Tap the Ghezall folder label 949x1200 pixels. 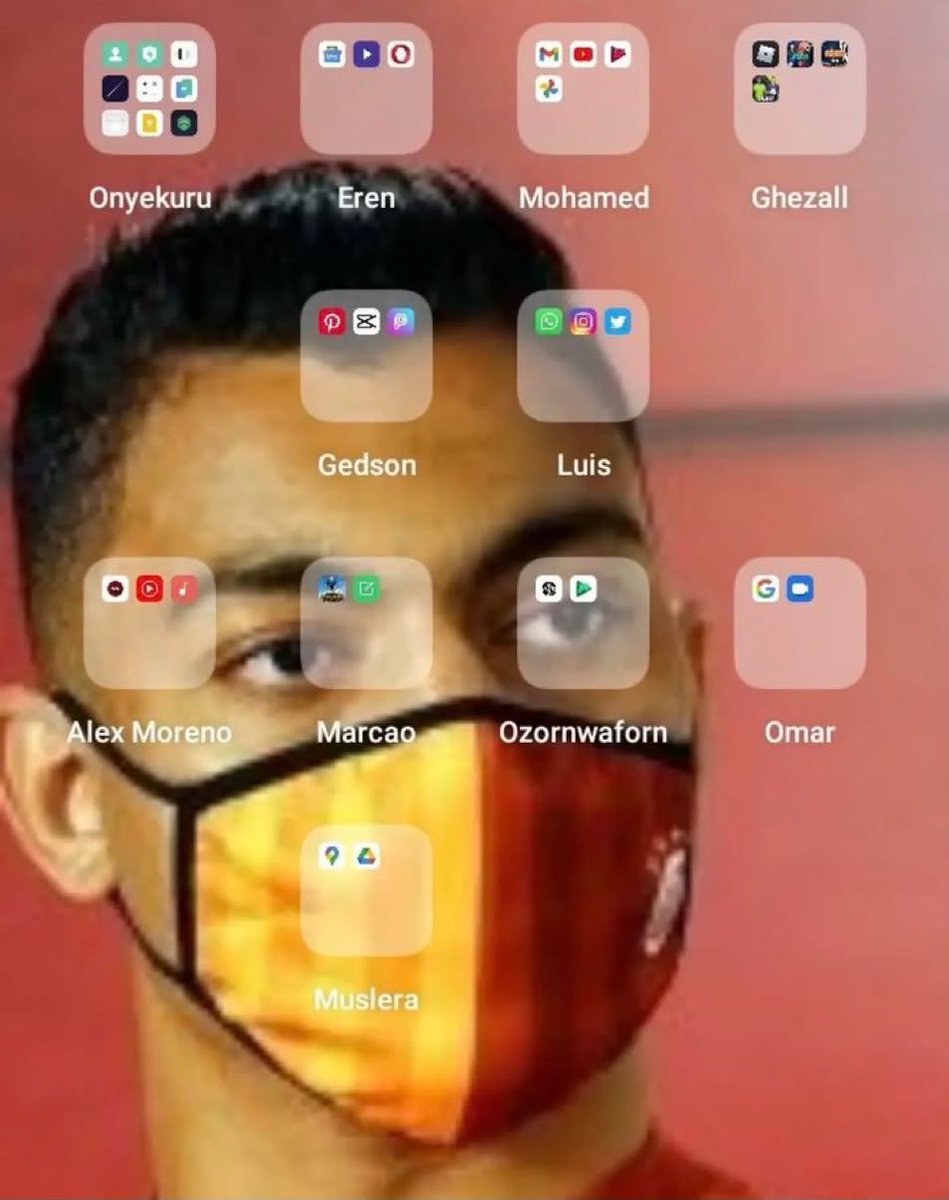800,198
